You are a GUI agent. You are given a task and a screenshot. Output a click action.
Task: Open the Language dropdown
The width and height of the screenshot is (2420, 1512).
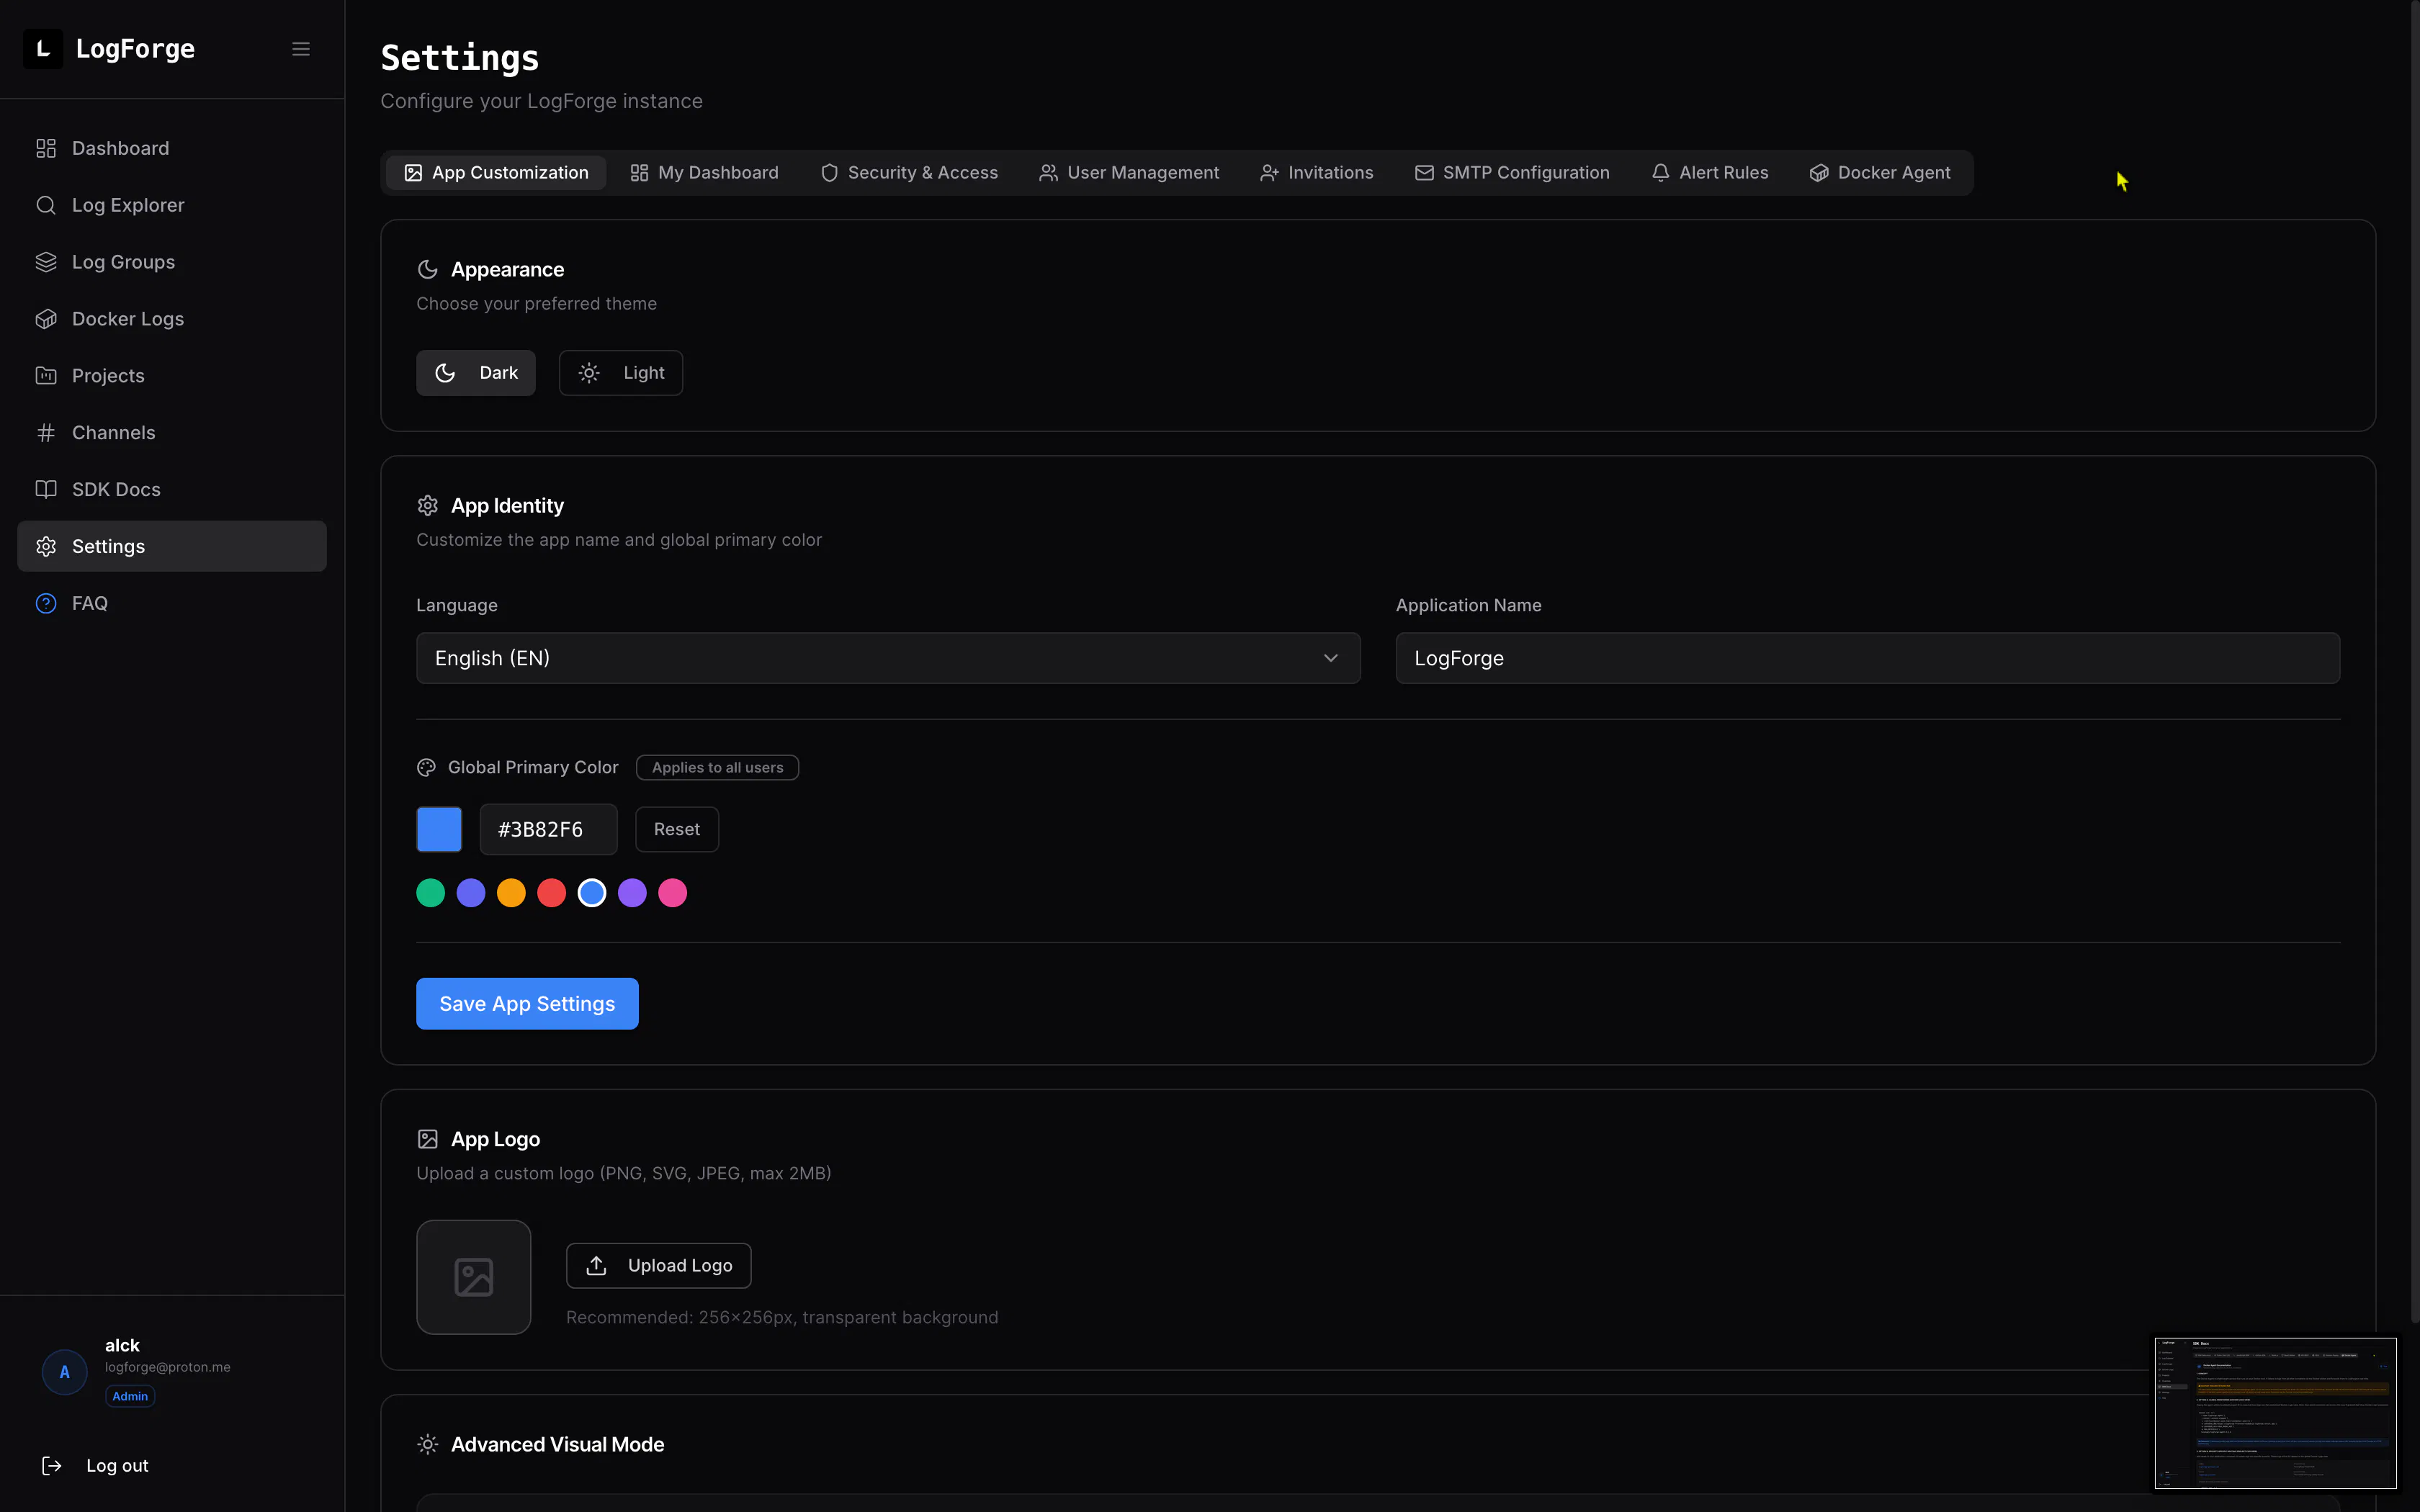(888, 658)
